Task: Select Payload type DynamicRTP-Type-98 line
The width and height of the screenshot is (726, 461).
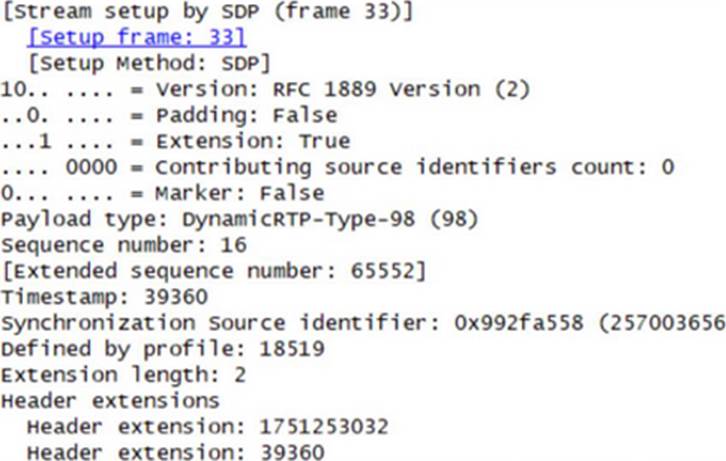Action: 239,219
